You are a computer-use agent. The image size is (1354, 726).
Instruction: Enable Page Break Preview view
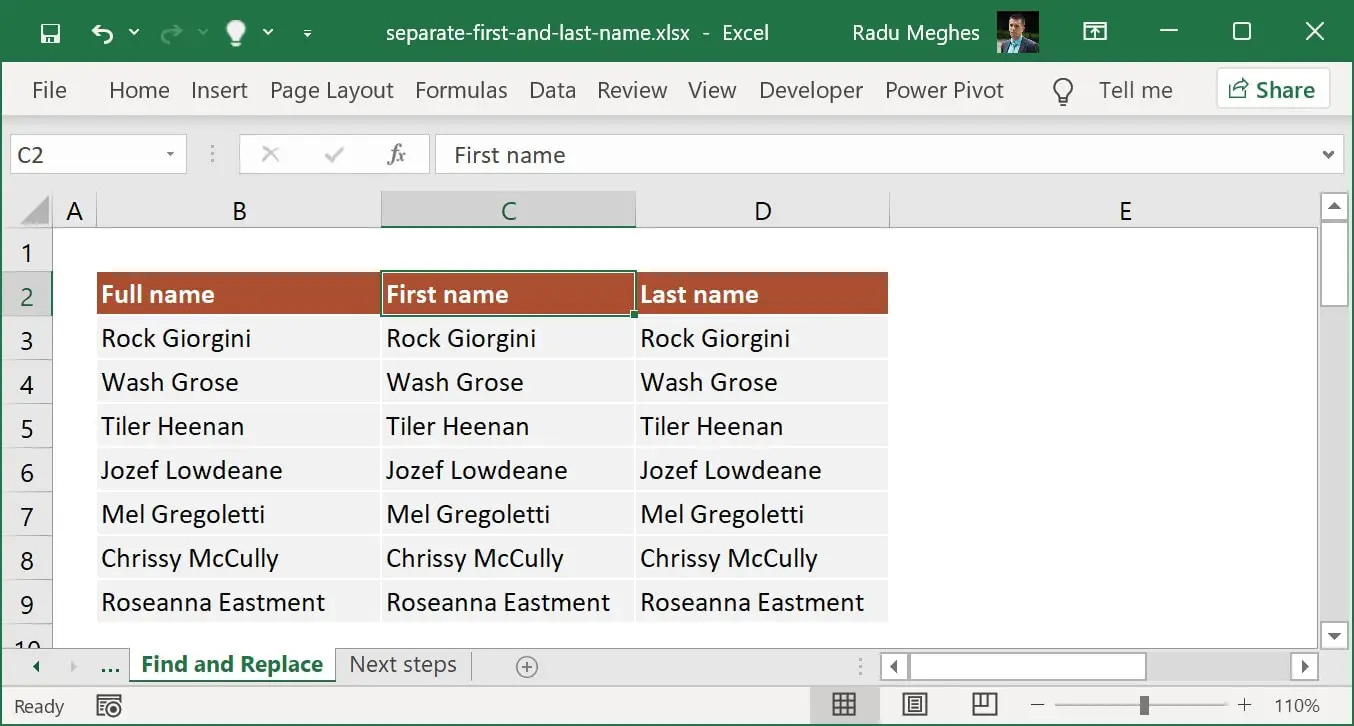click(985, 704)
